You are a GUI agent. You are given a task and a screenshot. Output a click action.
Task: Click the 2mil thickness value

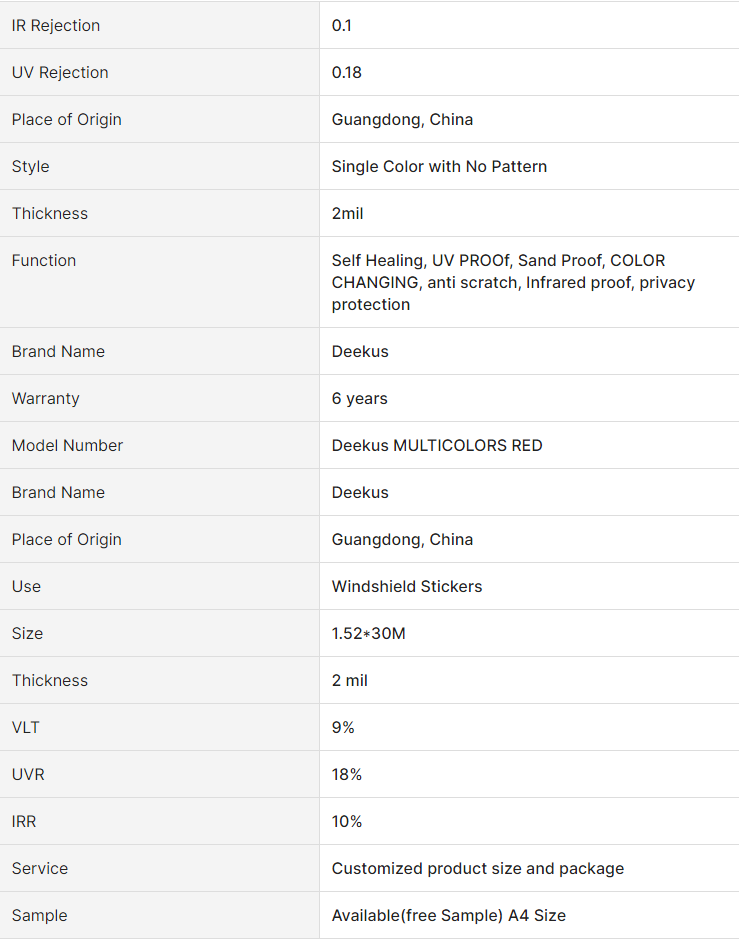coord(347,213)
